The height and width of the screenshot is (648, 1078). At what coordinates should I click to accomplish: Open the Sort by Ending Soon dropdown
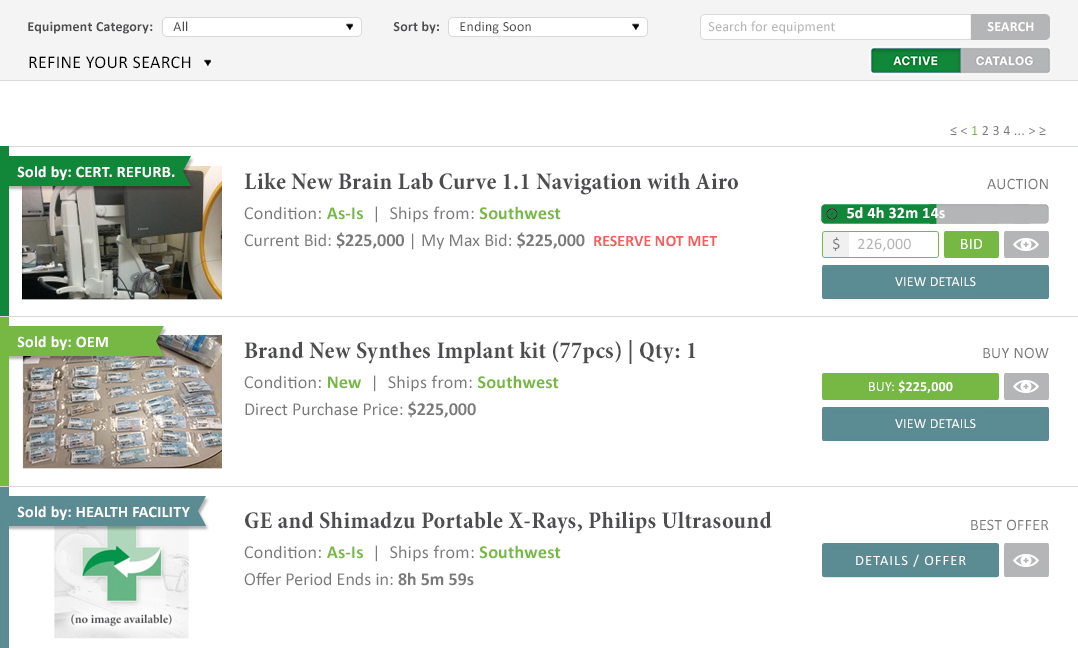pos(548,27)
